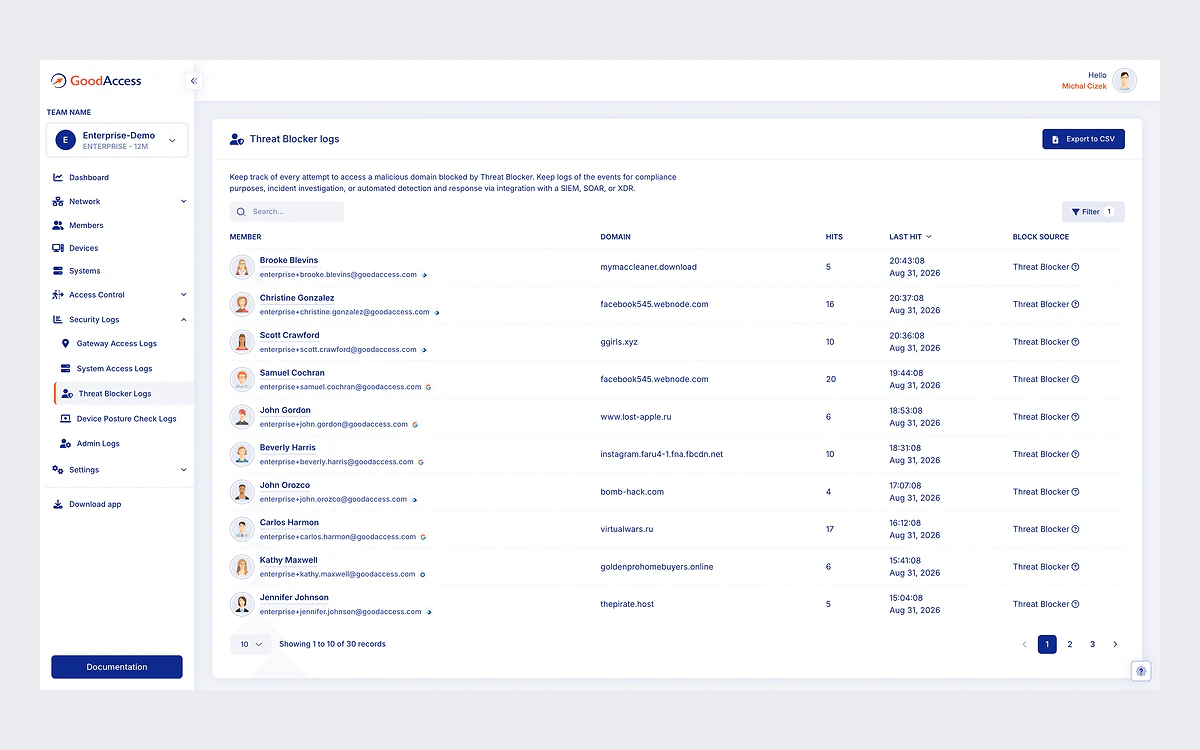Click the System Access Logs icon

click(x=66, y=368)
